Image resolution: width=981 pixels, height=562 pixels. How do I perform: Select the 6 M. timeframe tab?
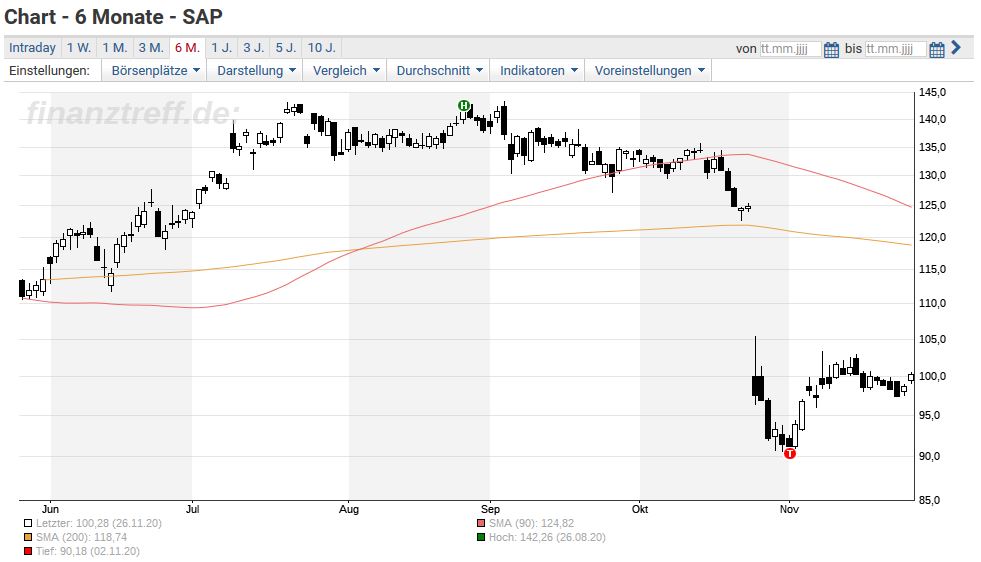pos(187,48)
